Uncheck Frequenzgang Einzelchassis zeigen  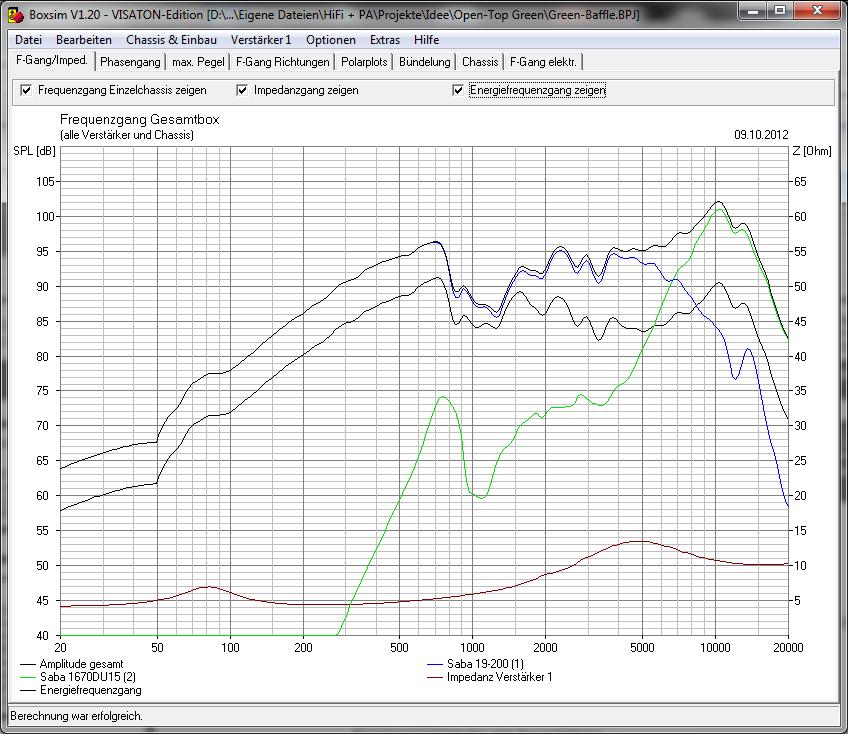[26, 90]
